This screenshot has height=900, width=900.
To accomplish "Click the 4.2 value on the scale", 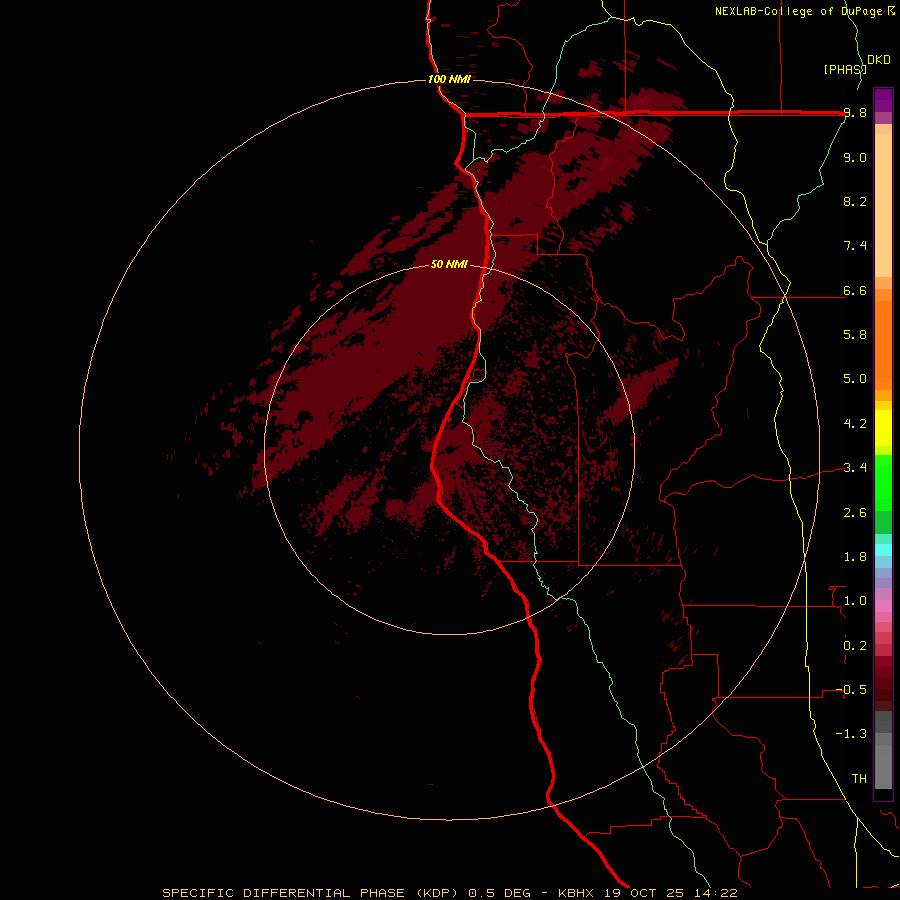I will pos(855,424).
